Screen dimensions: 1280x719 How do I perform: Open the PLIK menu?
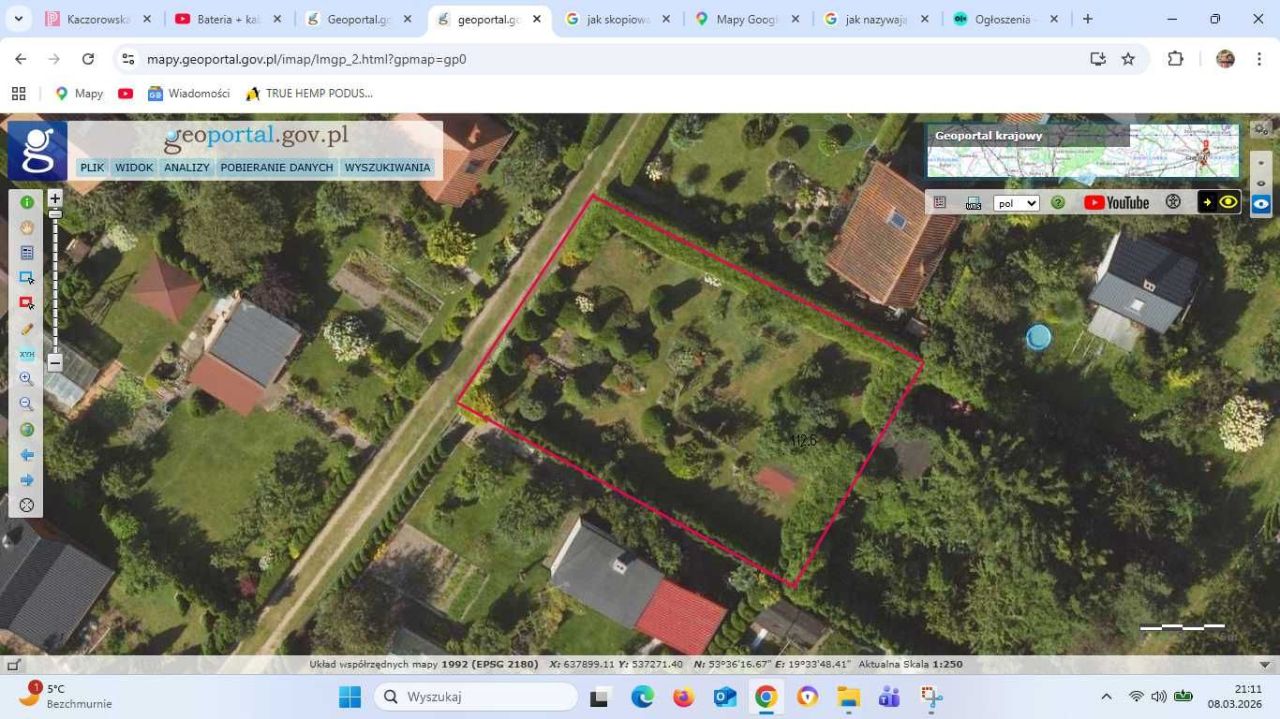(92, 168)
